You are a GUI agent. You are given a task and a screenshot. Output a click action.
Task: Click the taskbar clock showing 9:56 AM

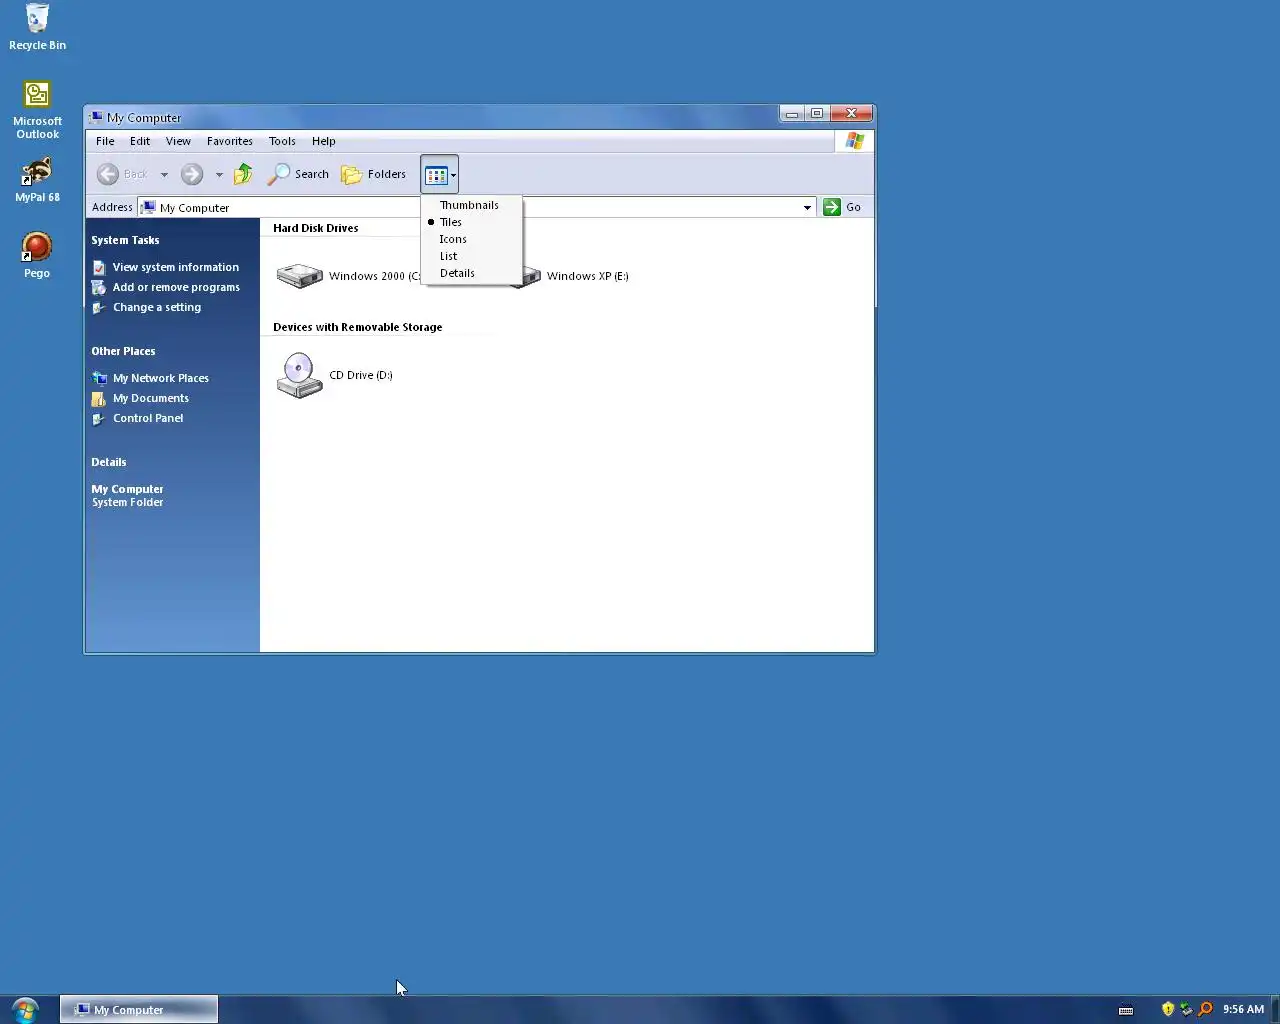coord(1243,1009)
